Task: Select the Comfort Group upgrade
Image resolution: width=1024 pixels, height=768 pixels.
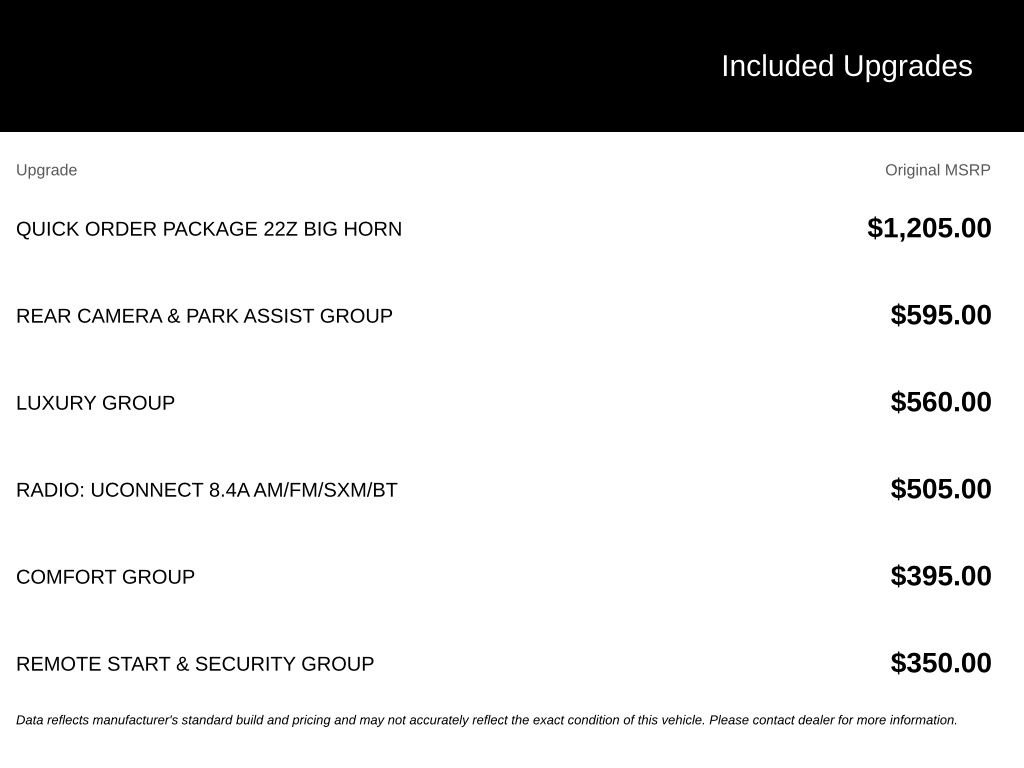Action: click(x=105, y=577)
